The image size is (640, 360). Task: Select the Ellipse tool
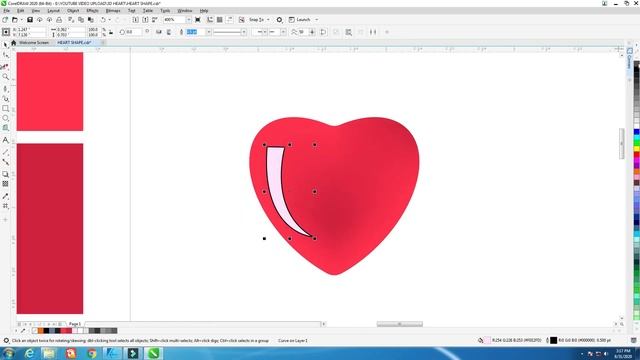tap(5, 118)
